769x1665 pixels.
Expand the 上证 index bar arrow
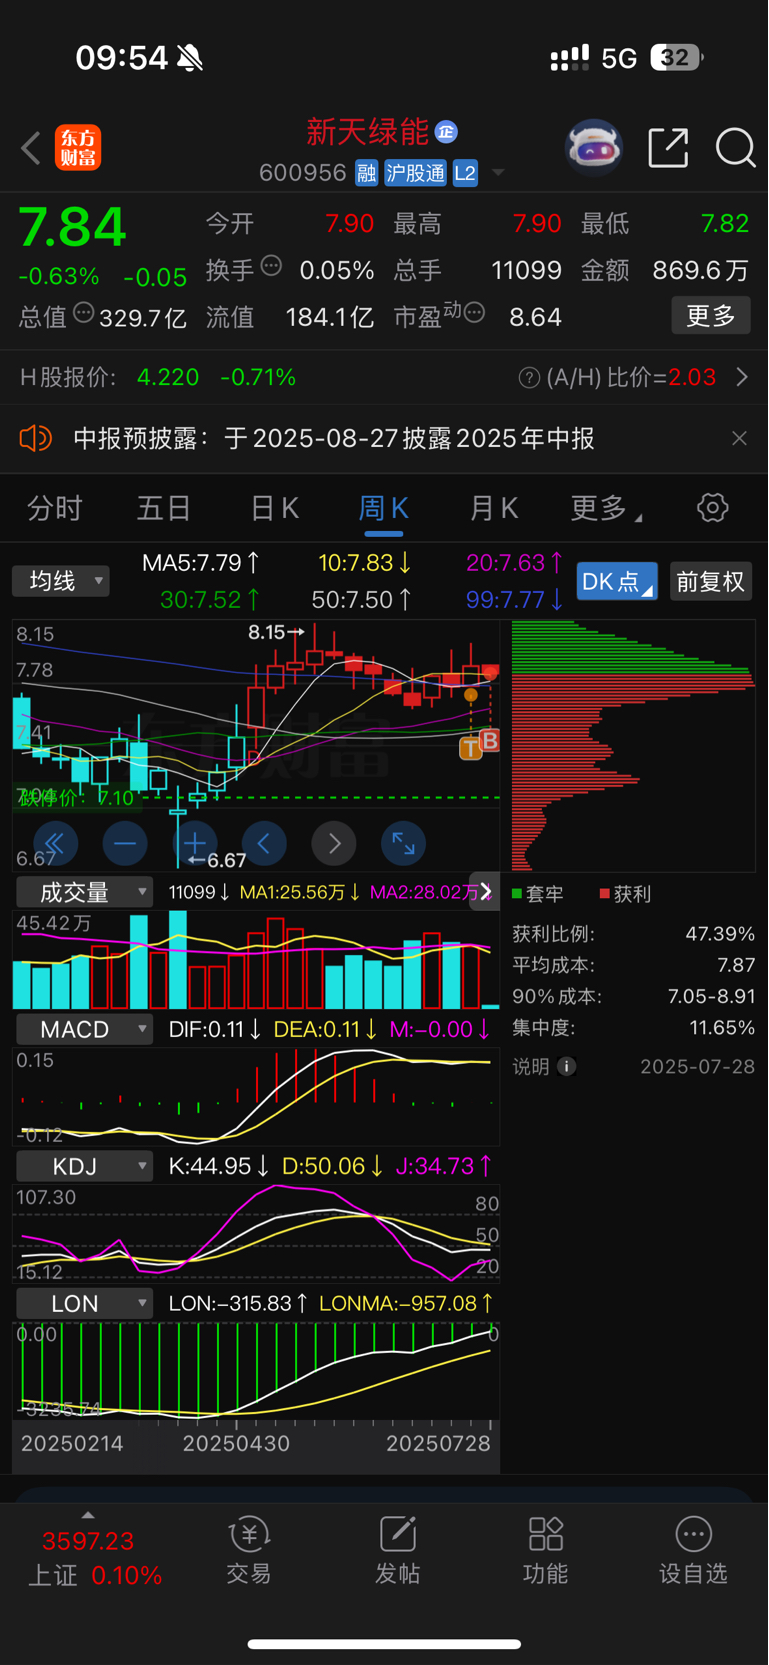(88, 1515)
